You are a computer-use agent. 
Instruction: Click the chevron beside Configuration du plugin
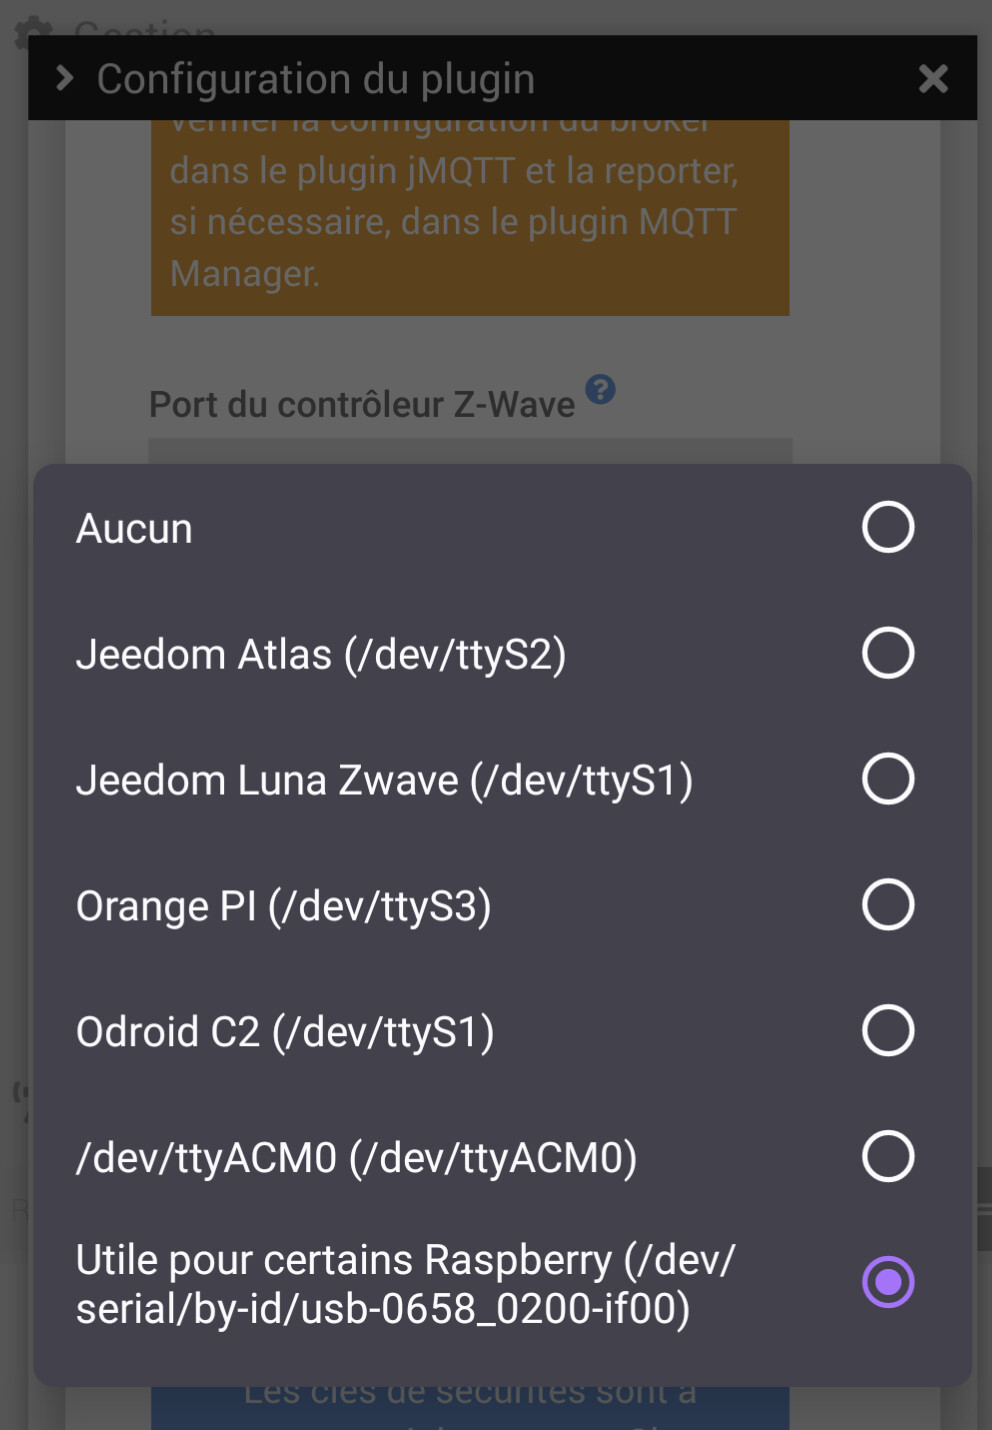[x=65, y=78]
